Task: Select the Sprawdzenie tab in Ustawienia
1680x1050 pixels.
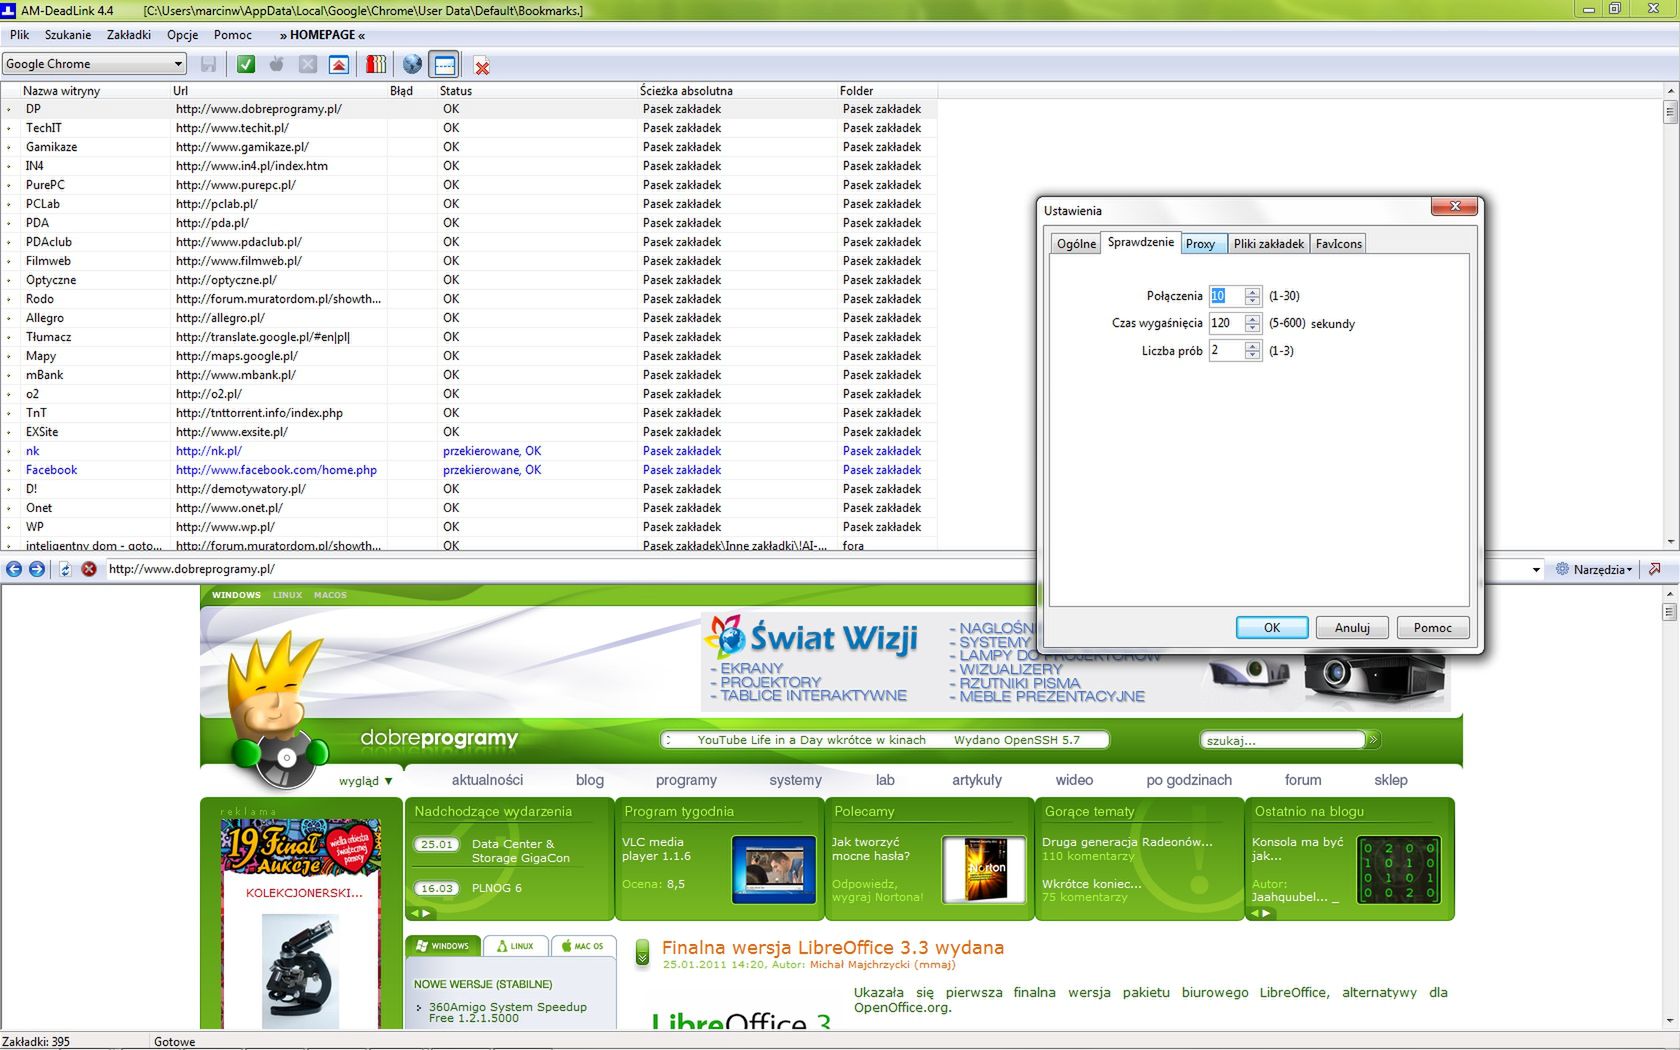Action: pos(1141,242)
